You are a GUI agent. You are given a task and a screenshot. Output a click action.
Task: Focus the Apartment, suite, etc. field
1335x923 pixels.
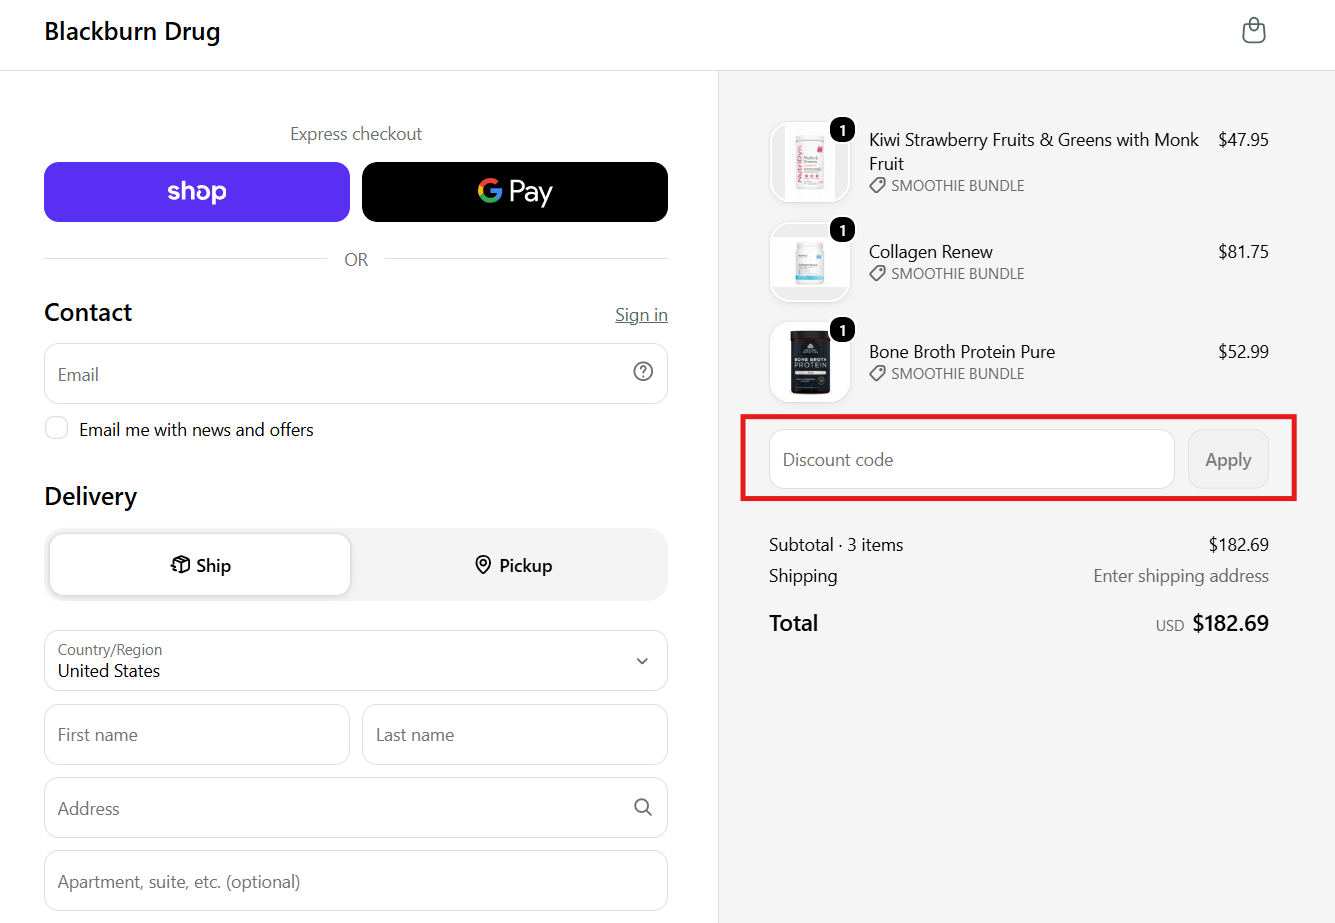tap(356, 881)
